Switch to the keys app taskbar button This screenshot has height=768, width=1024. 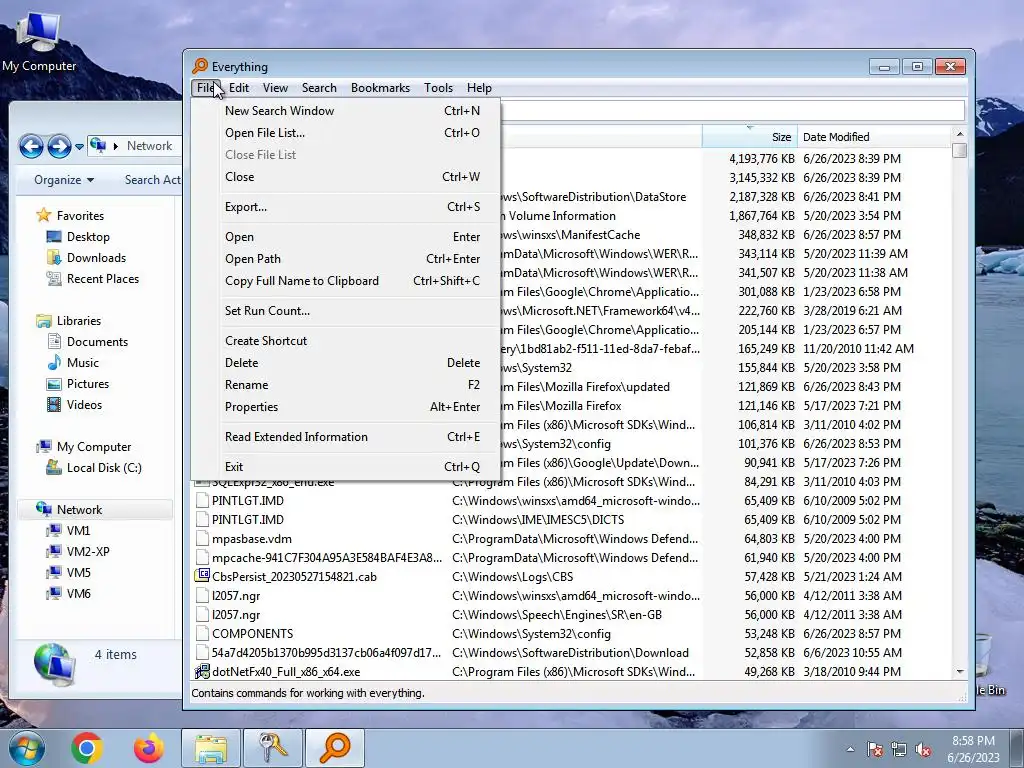272,748
